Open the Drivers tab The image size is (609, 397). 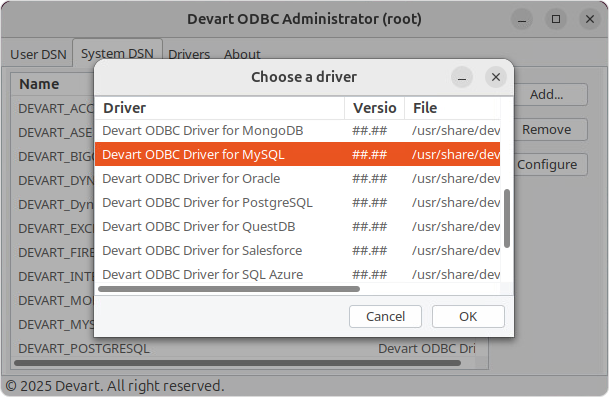(189, 54)
